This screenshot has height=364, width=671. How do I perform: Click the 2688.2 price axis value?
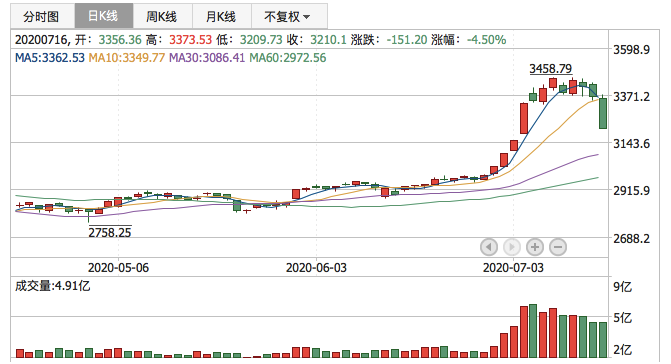[x=631, y=238]
